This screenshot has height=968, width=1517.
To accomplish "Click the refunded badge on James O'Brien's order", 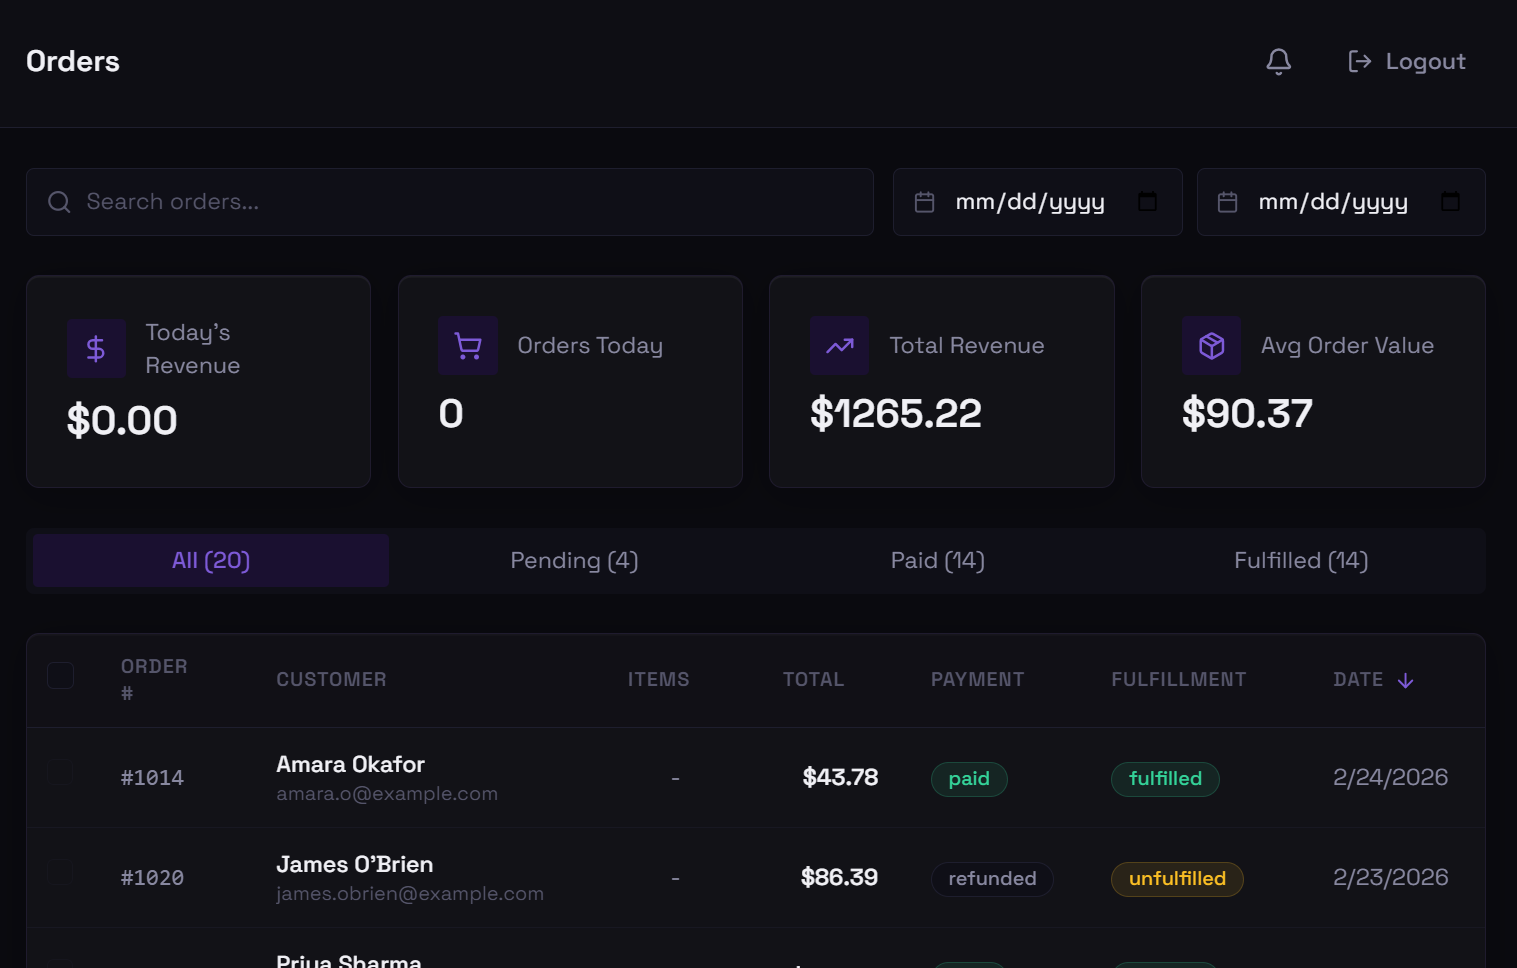I will [992, 878].
